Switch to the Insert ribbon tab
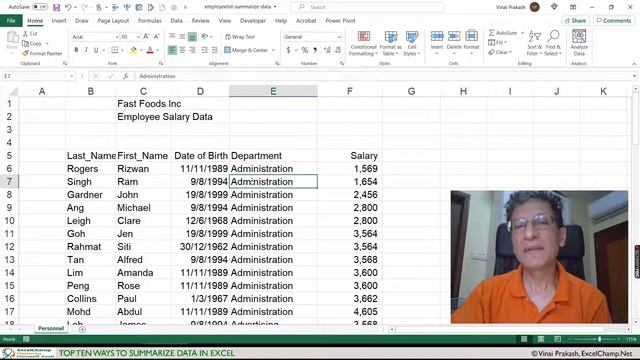The image size is (640, 360). tap(59, 20)
